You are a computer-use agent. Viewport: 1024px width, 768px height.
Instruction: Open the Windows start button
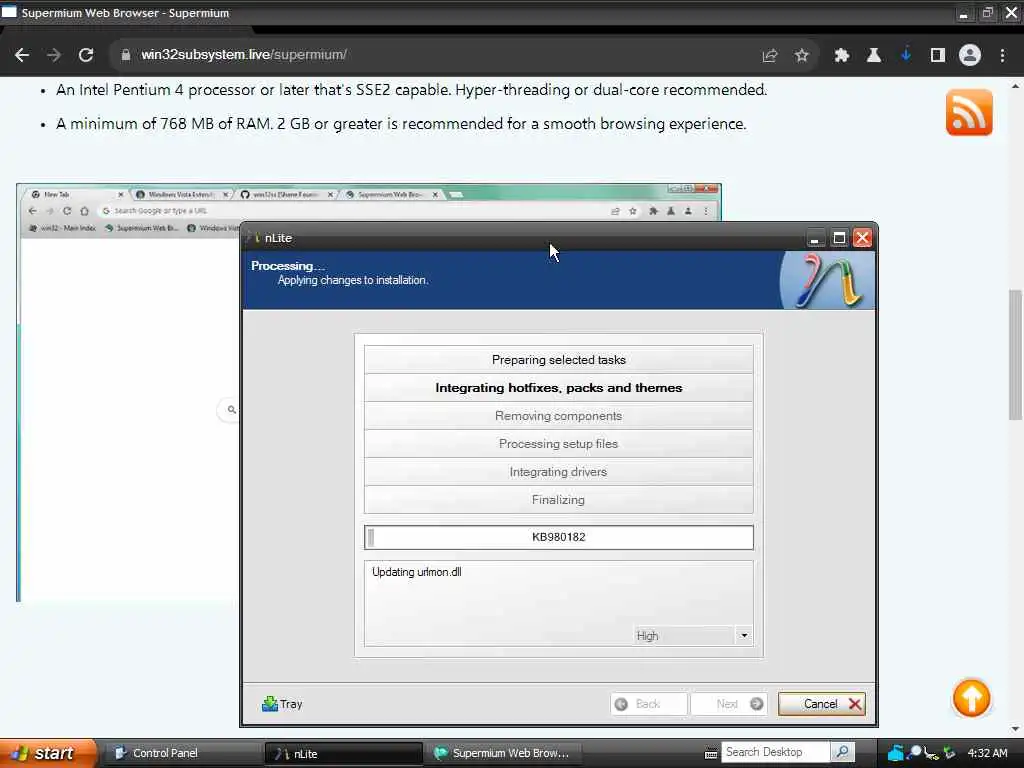(47, 753)
